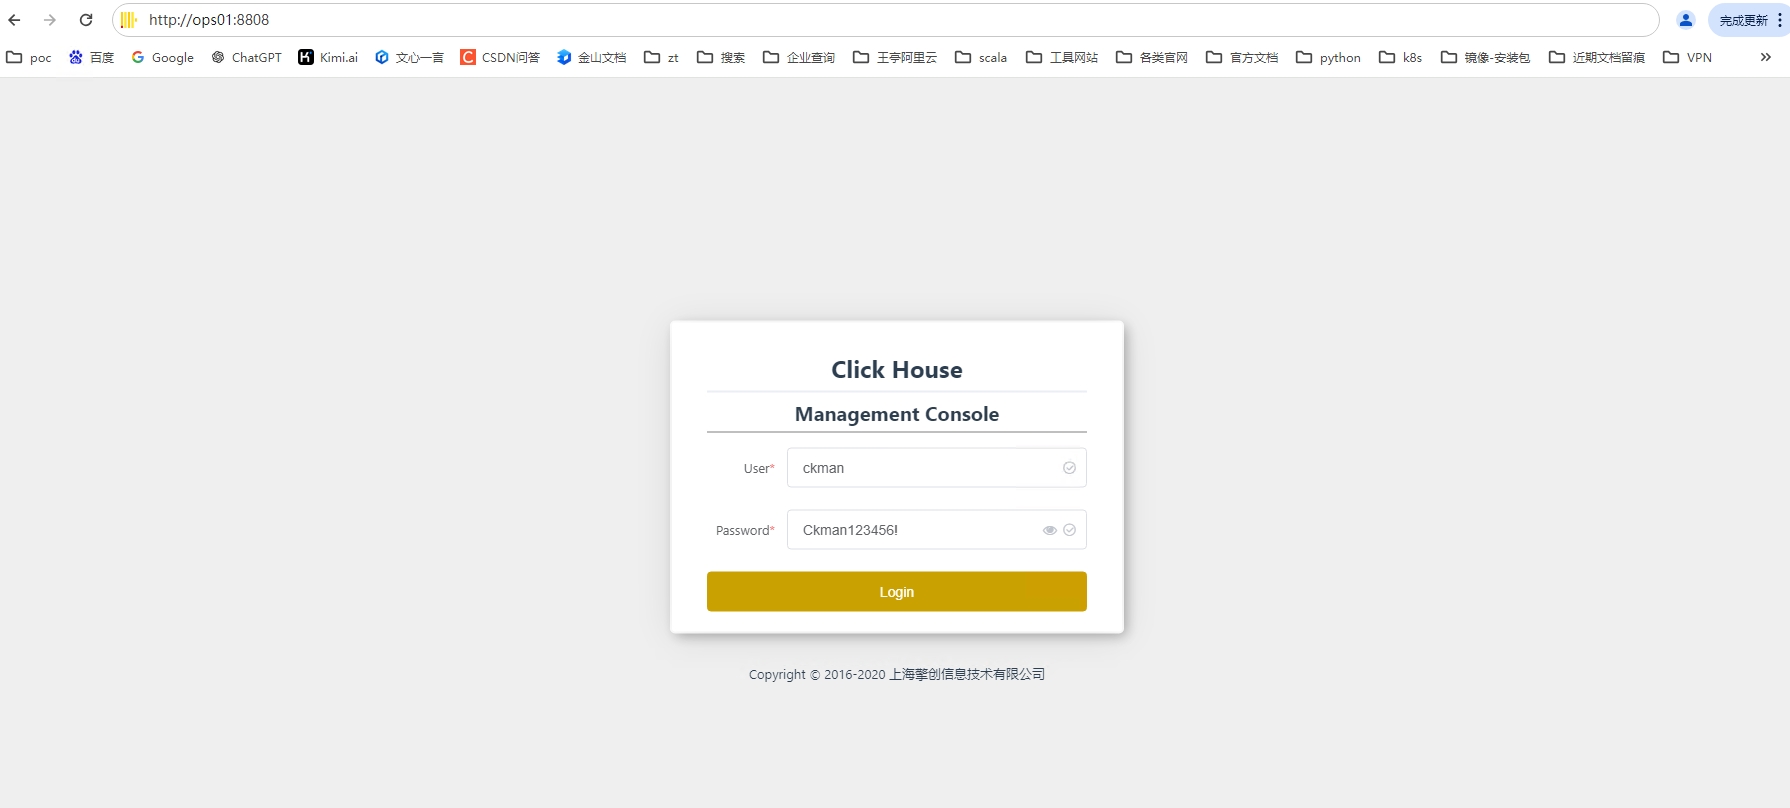Click the User label
Screen dimensions: 1790x808
tap(759, 468)
